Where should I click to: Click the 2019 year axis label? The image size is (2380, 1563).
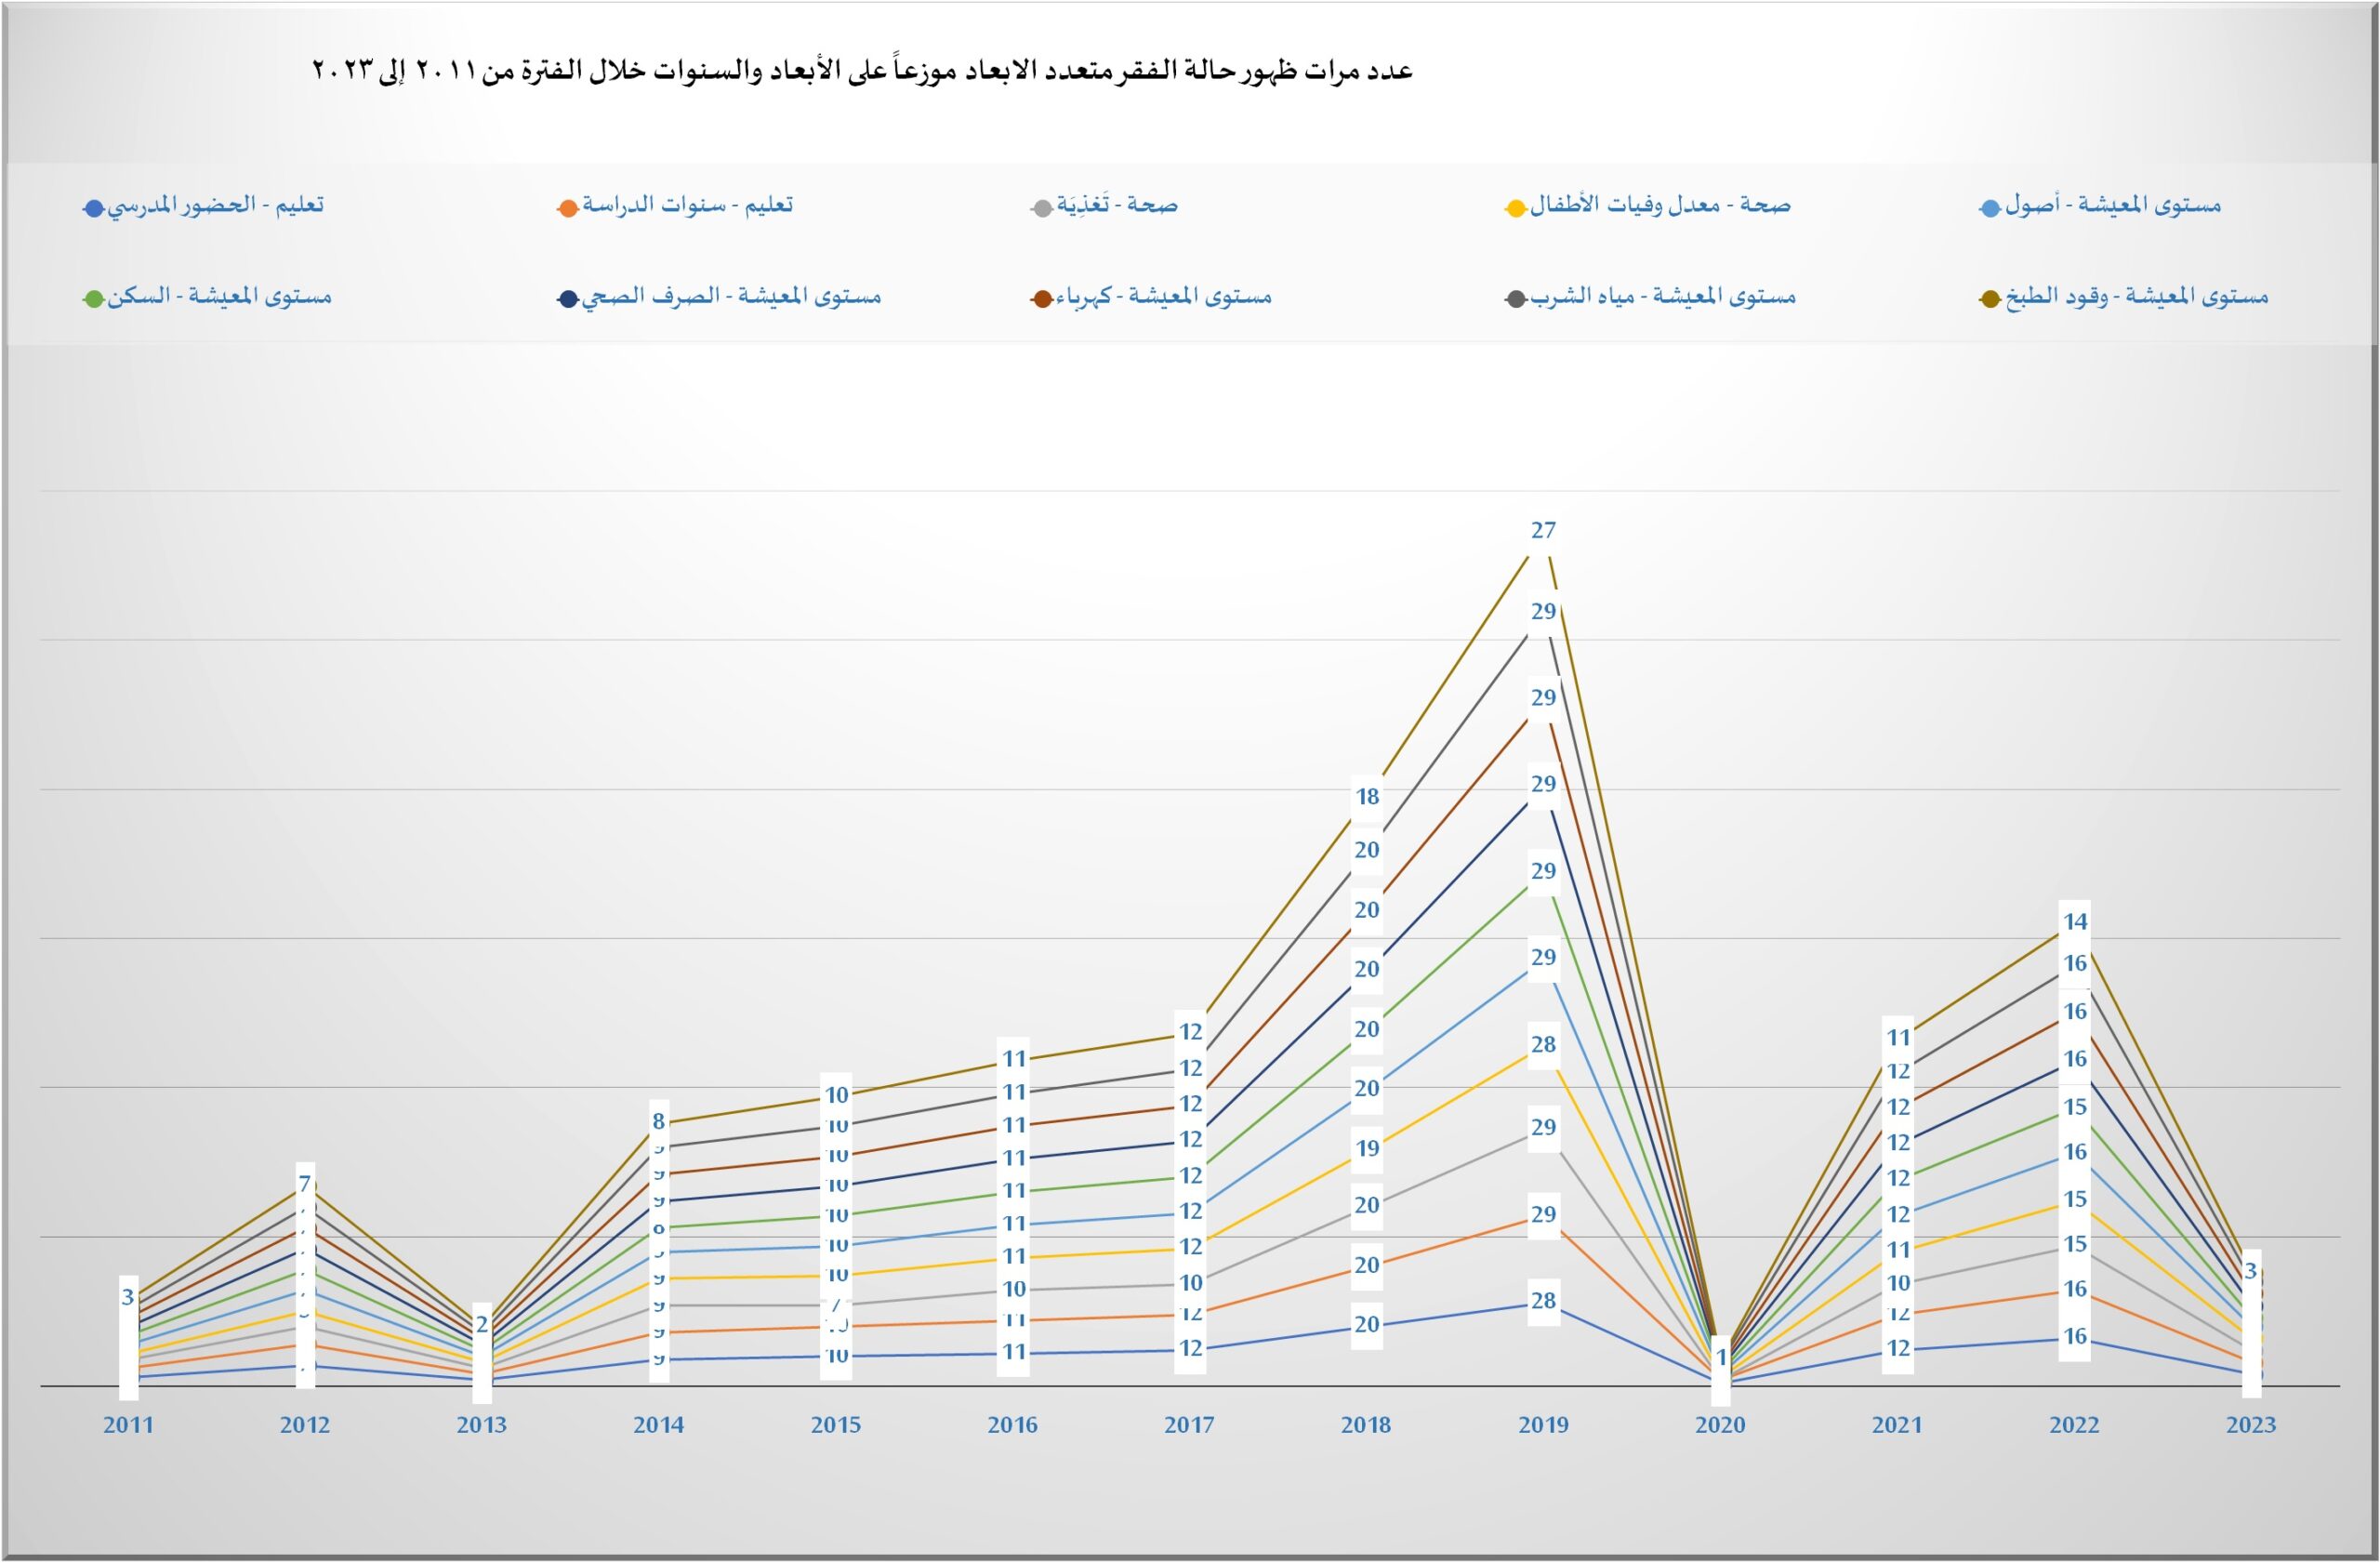pyautogui.click(x=1543, y=1425)
